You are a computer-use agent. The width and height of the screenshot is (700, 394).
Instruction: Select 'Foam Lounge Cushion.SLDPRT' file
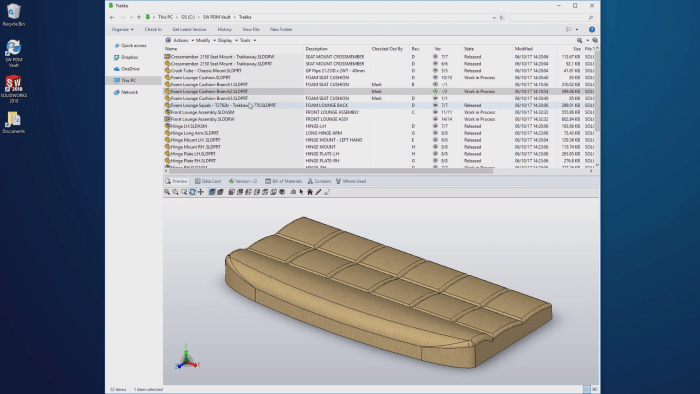click(x=200, y=77)
